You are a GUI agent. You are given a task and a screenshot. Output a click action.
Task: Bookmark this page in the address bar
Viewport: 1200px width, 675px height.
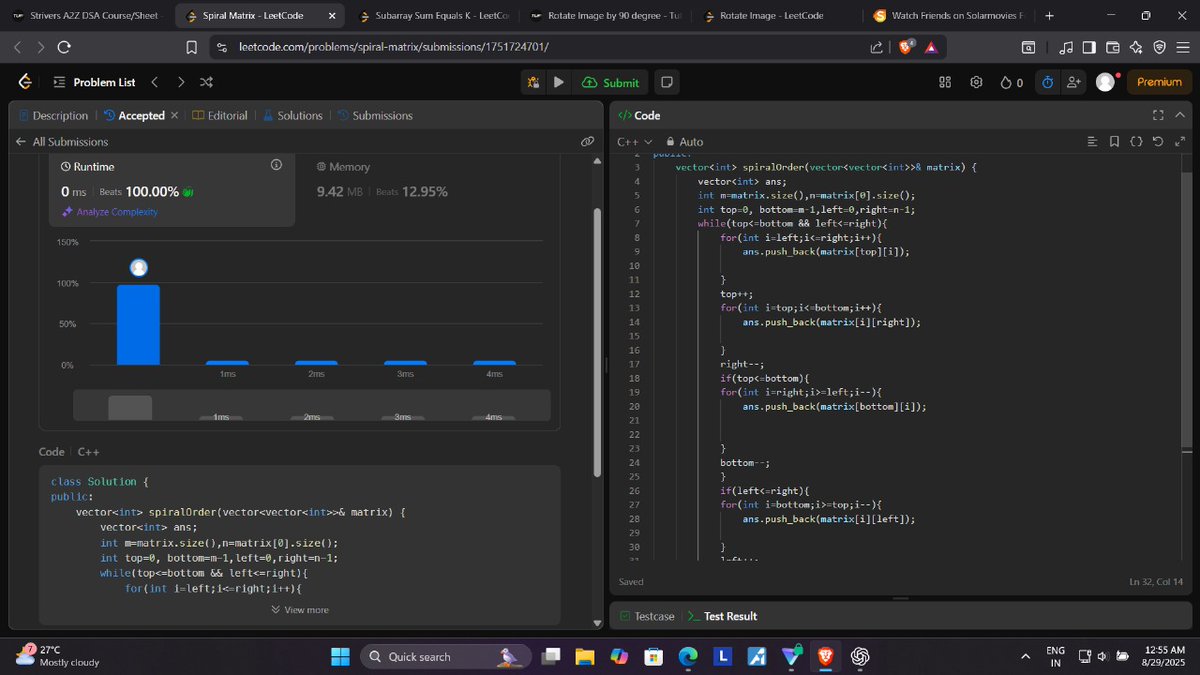(x=192, y=47)
